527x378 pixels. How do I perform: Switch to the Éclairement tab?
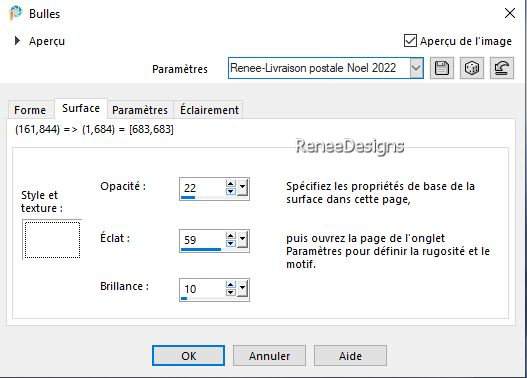[x=209, y=110]
